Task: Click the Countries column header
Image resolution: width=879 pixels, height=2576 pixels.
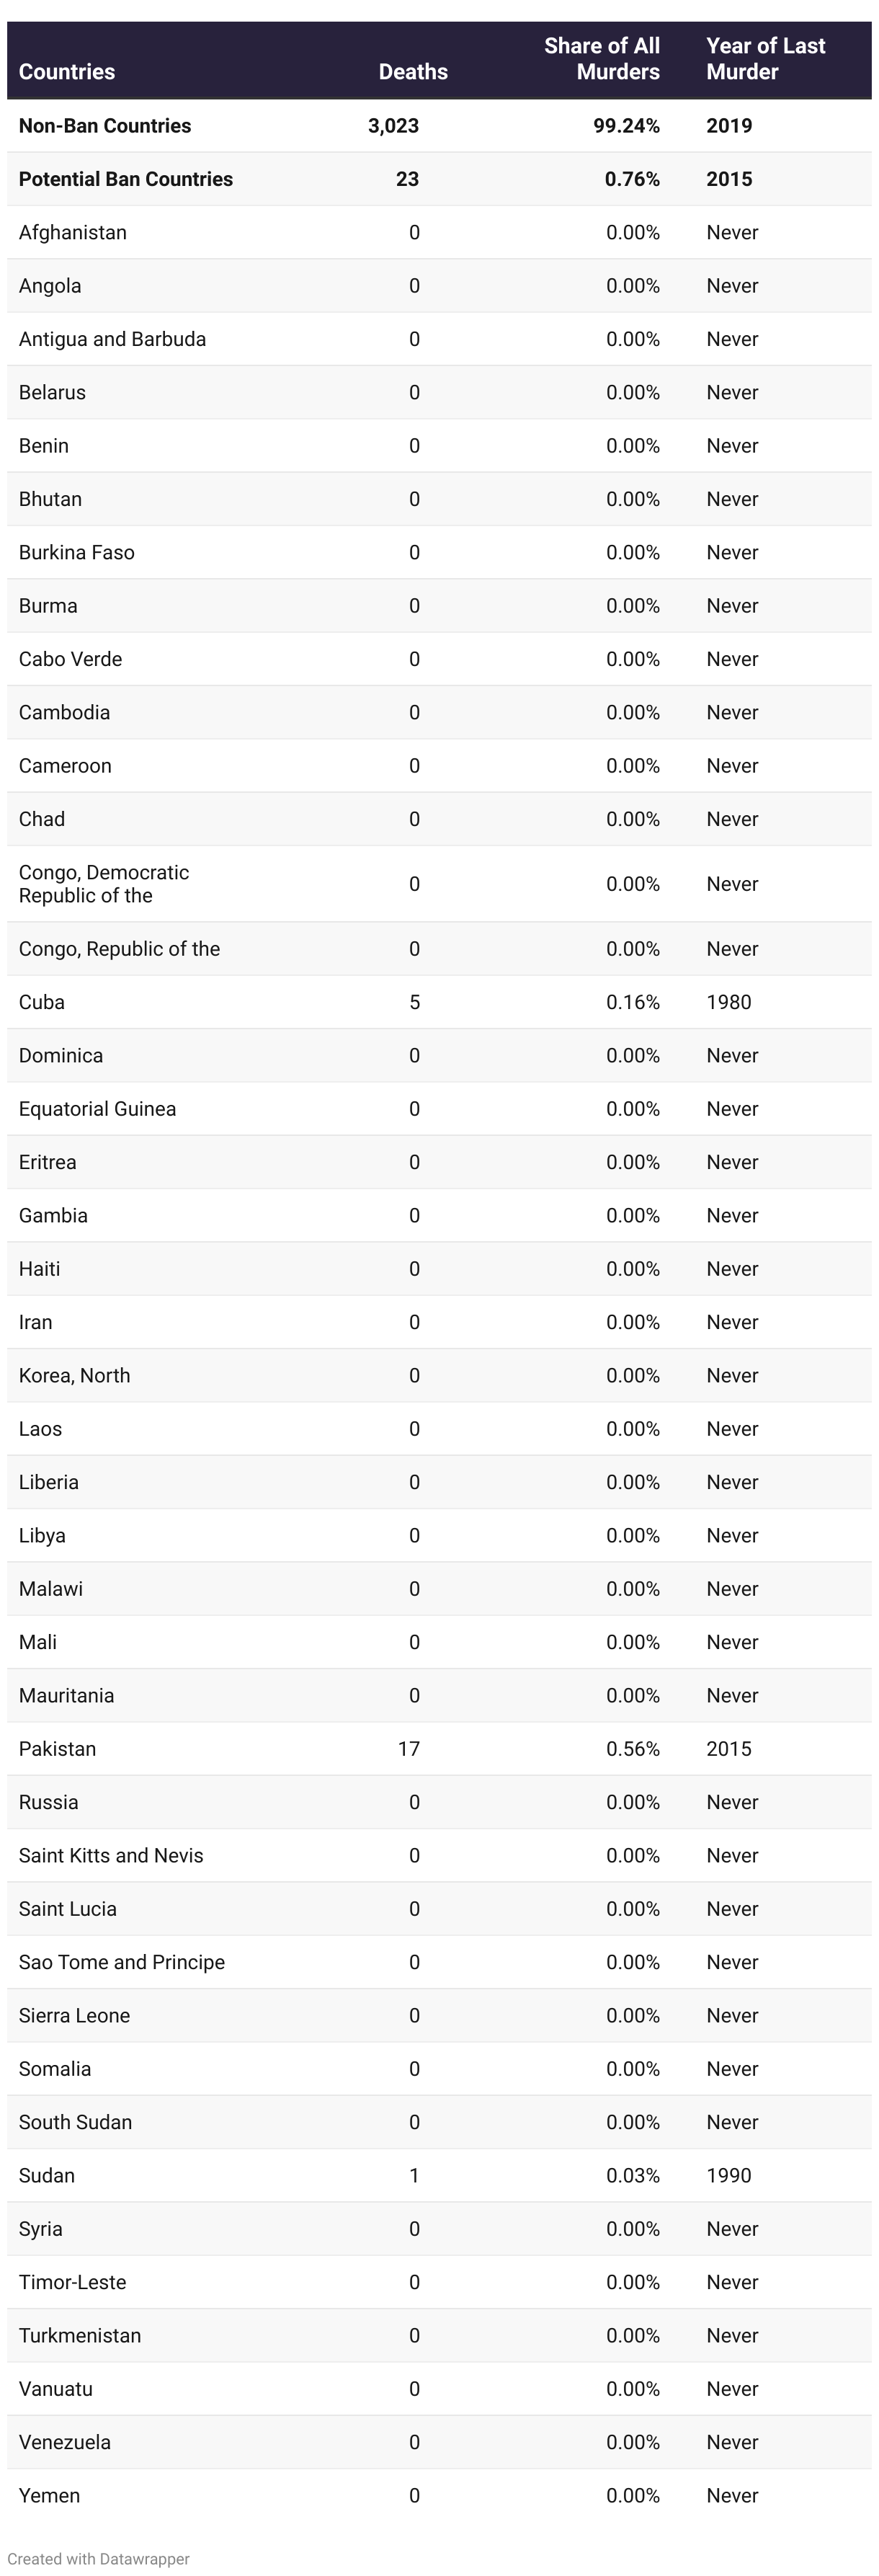Action: coord(67,72)
